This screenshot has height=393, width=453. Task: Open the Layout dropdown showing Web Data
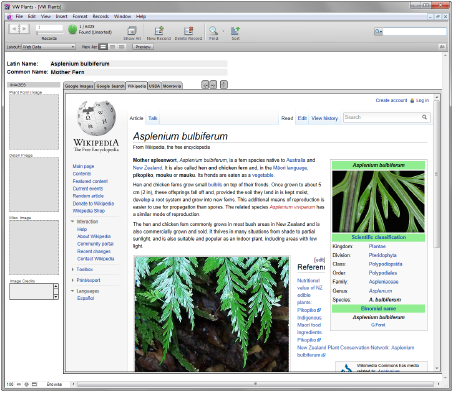click(x=48, y=47)
